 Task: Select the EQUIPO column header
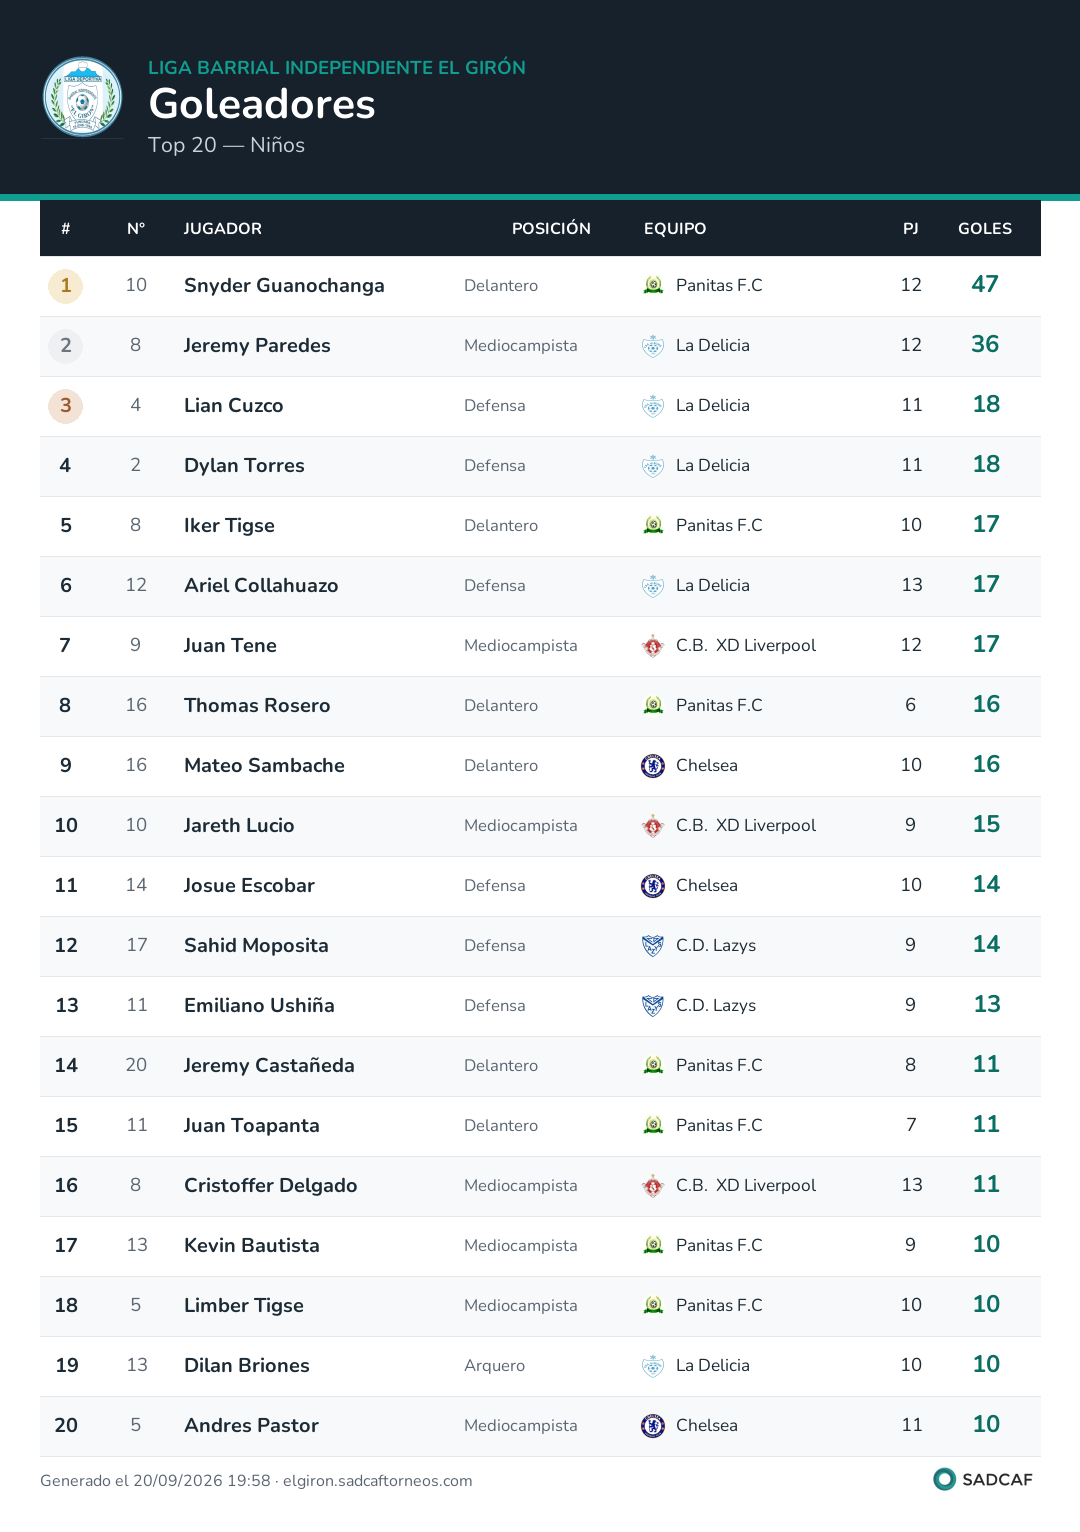675,228
